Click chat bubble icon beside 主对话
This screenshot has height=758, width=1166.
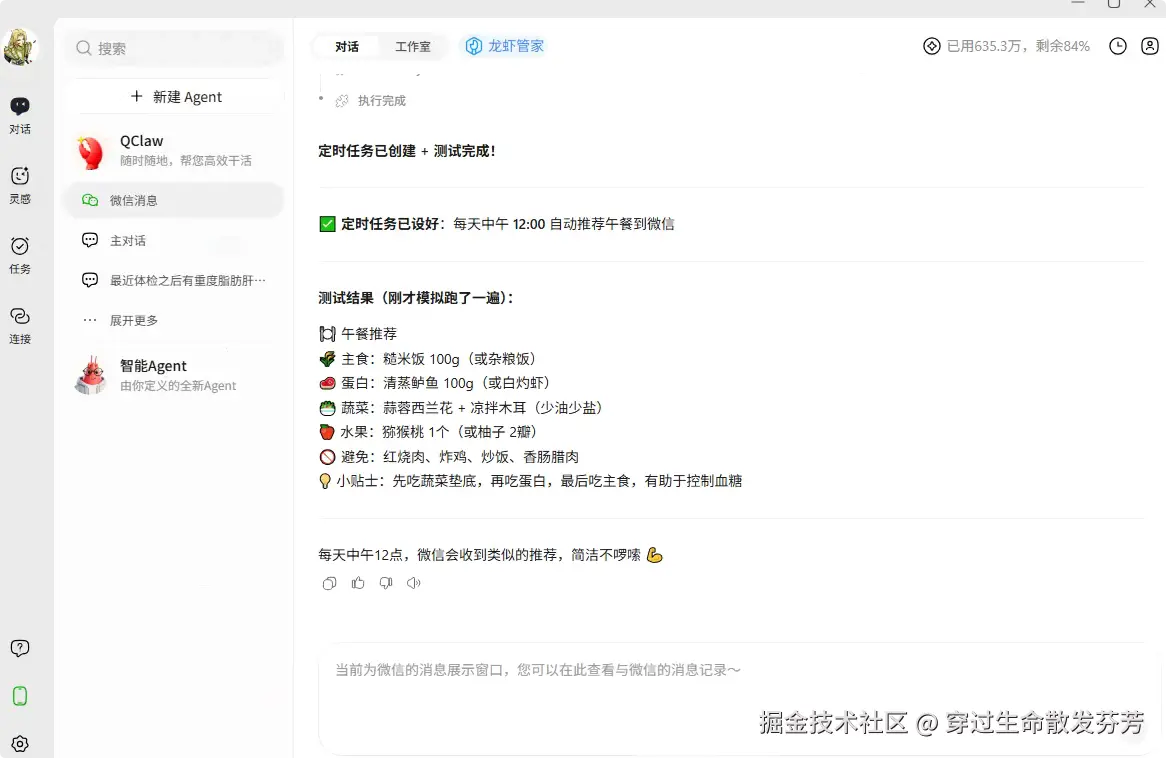[90, 240]
